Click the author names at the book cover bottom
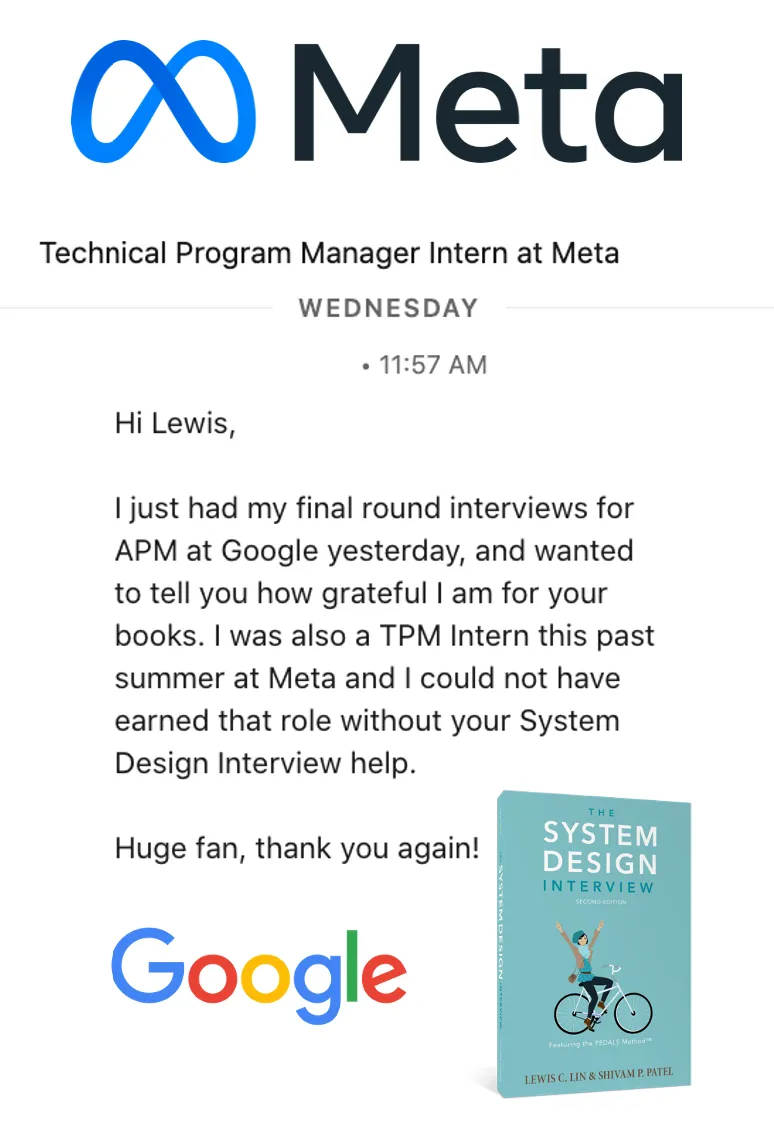Image resolution: width=774 pixels, height=1127 pixels. 601,1079
